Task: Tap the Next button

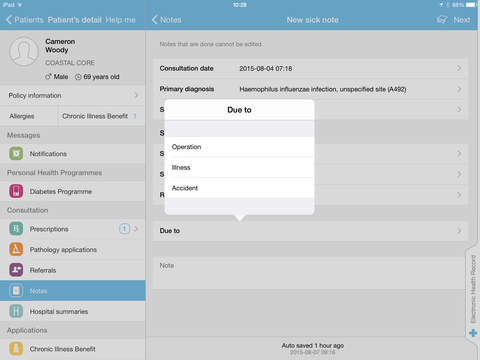Action: tap(462, 20)
